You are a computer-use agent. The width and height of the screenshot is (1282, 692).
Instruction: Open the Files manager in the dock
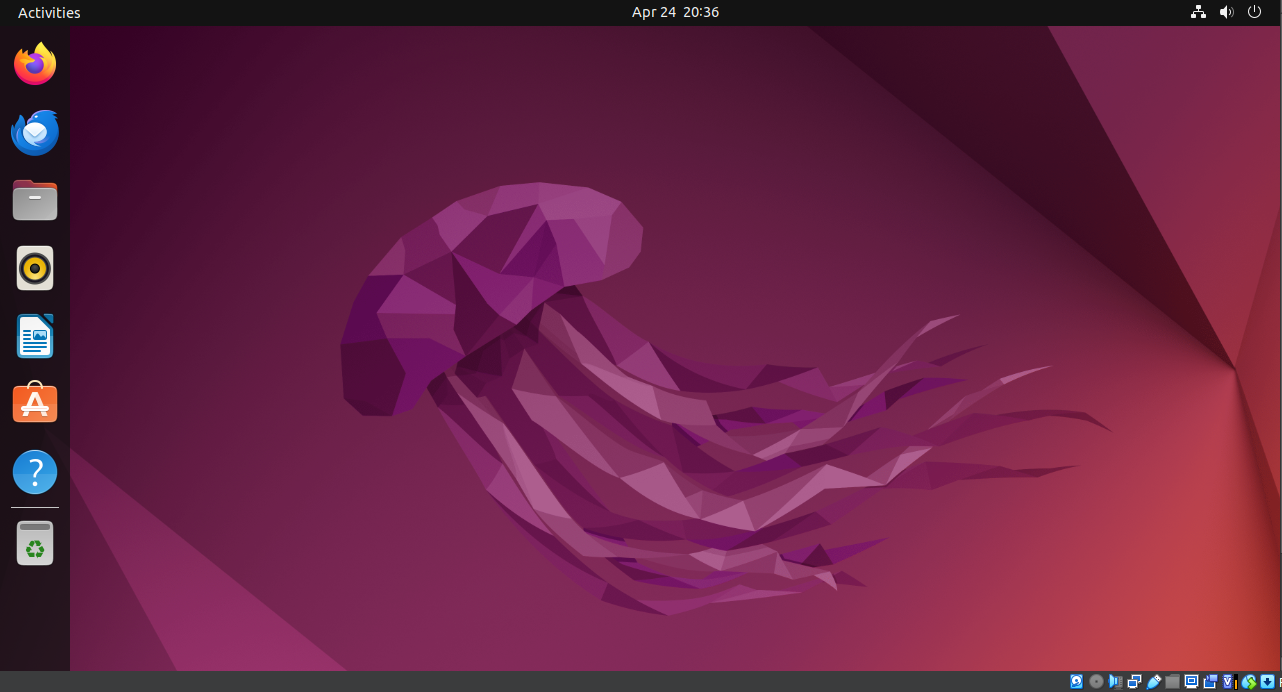click(x=35, y=200)
